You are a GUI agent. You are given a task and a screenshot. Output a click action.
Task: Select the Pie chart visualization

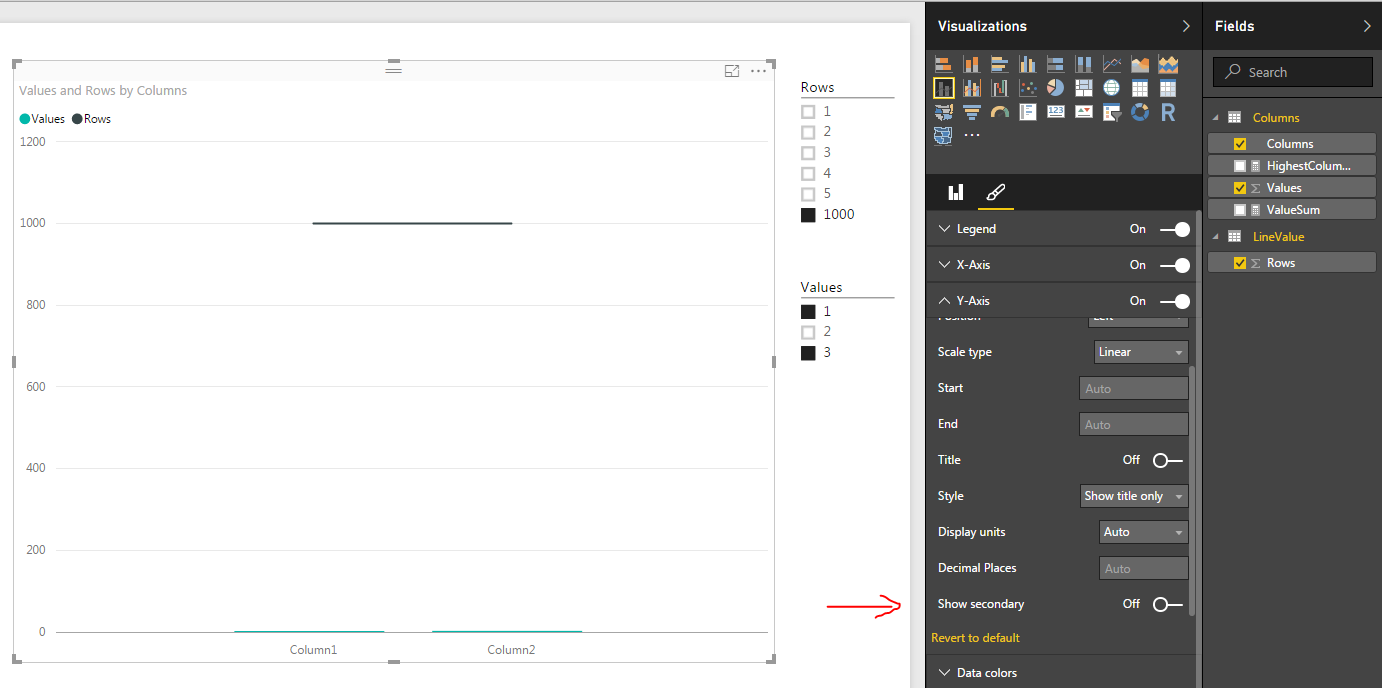(1056, 88)
